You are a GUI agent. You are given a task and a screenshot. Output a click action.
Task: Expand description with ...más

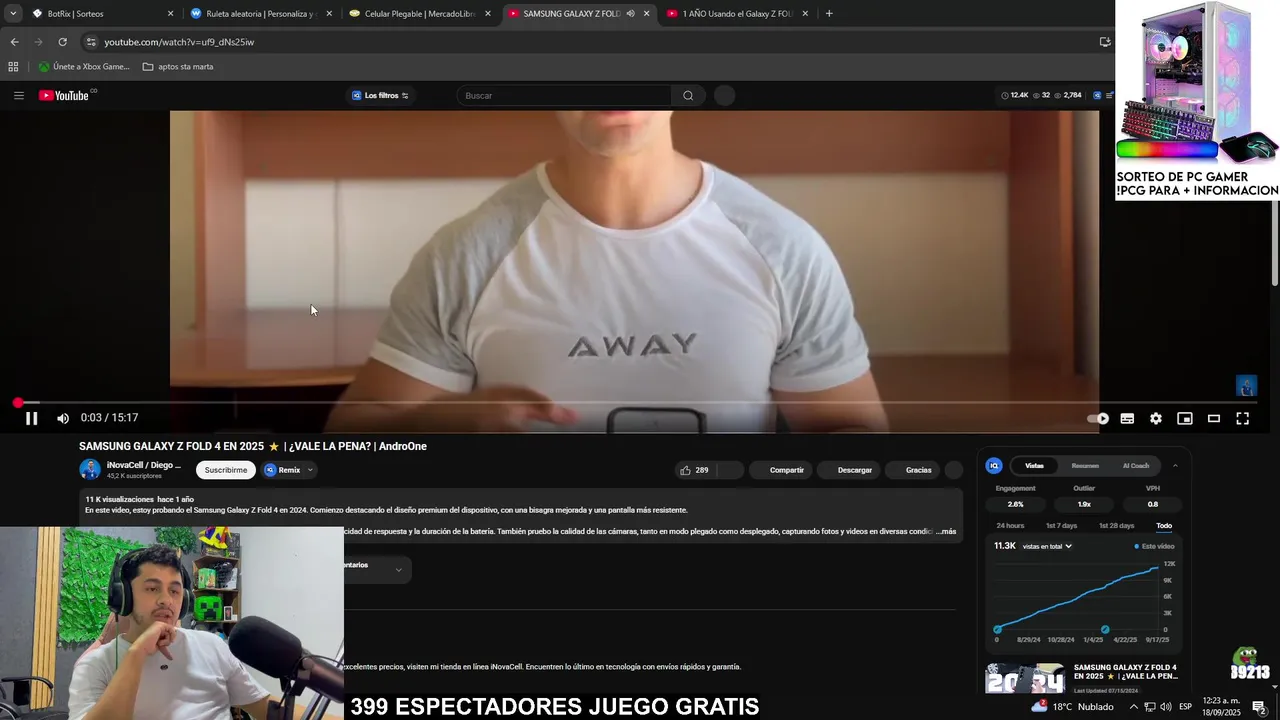pyautogui.click(x=946, y=531)
